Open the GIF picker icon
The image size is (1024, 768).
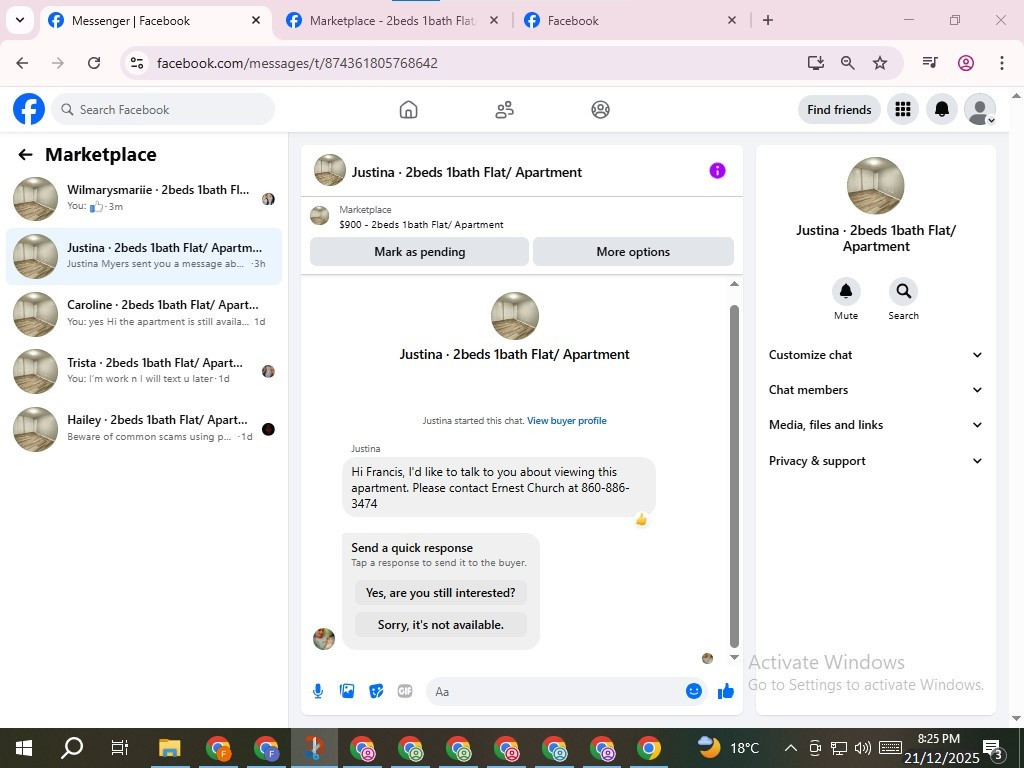[405, 691]
